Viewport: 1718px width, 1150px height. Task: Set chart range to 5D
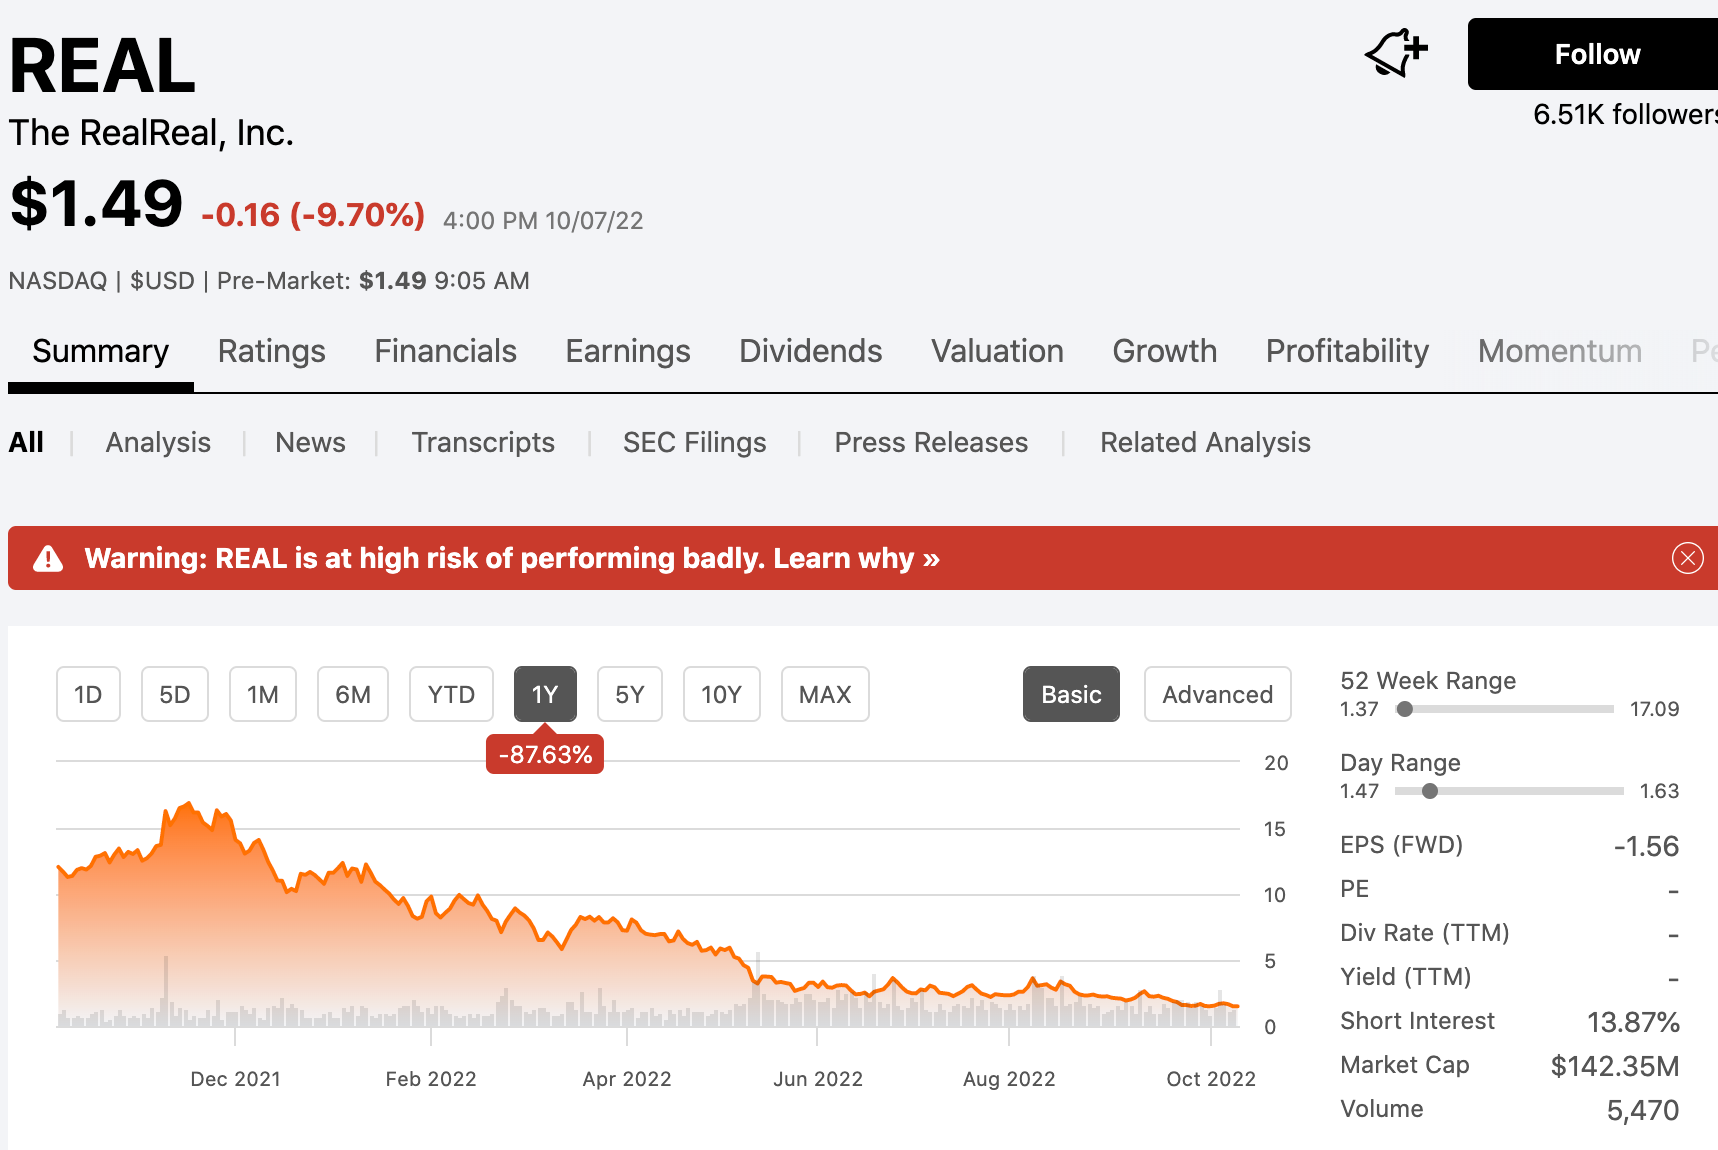(x=175, y=694)
